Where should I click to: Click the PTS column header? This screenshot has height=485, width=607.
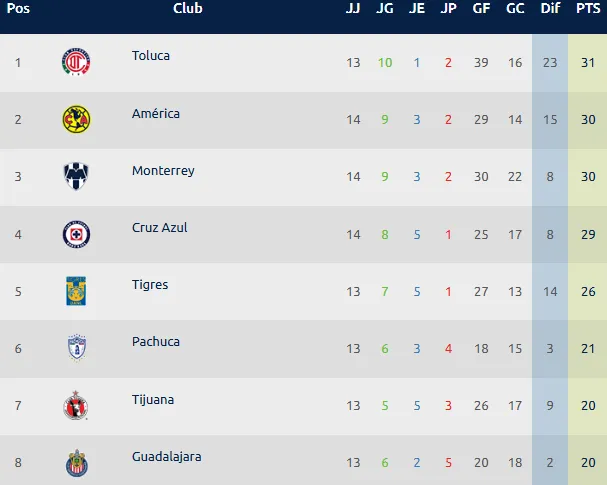pyautogui.click(x=588, y=9)
